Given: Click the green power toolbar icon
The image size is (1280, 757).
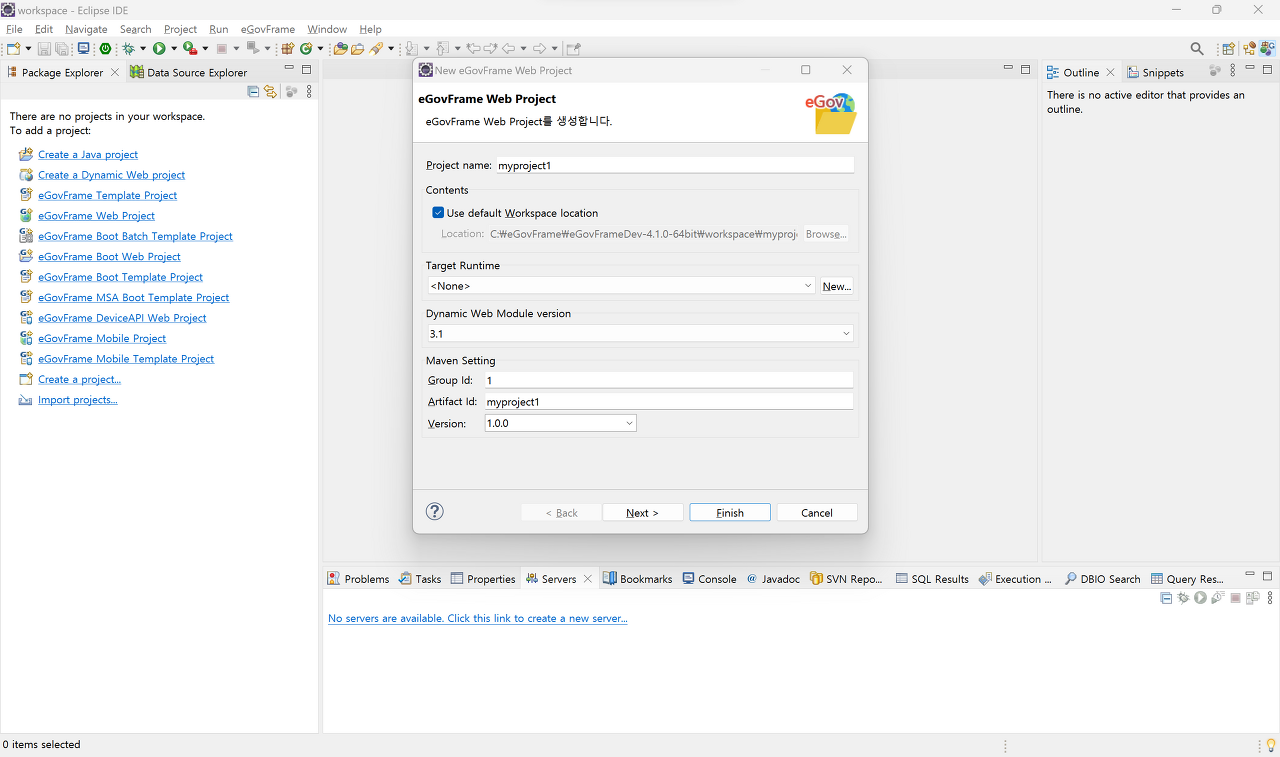Looking at the screenshot, I should pyautogui.click(x=105, y=48).
